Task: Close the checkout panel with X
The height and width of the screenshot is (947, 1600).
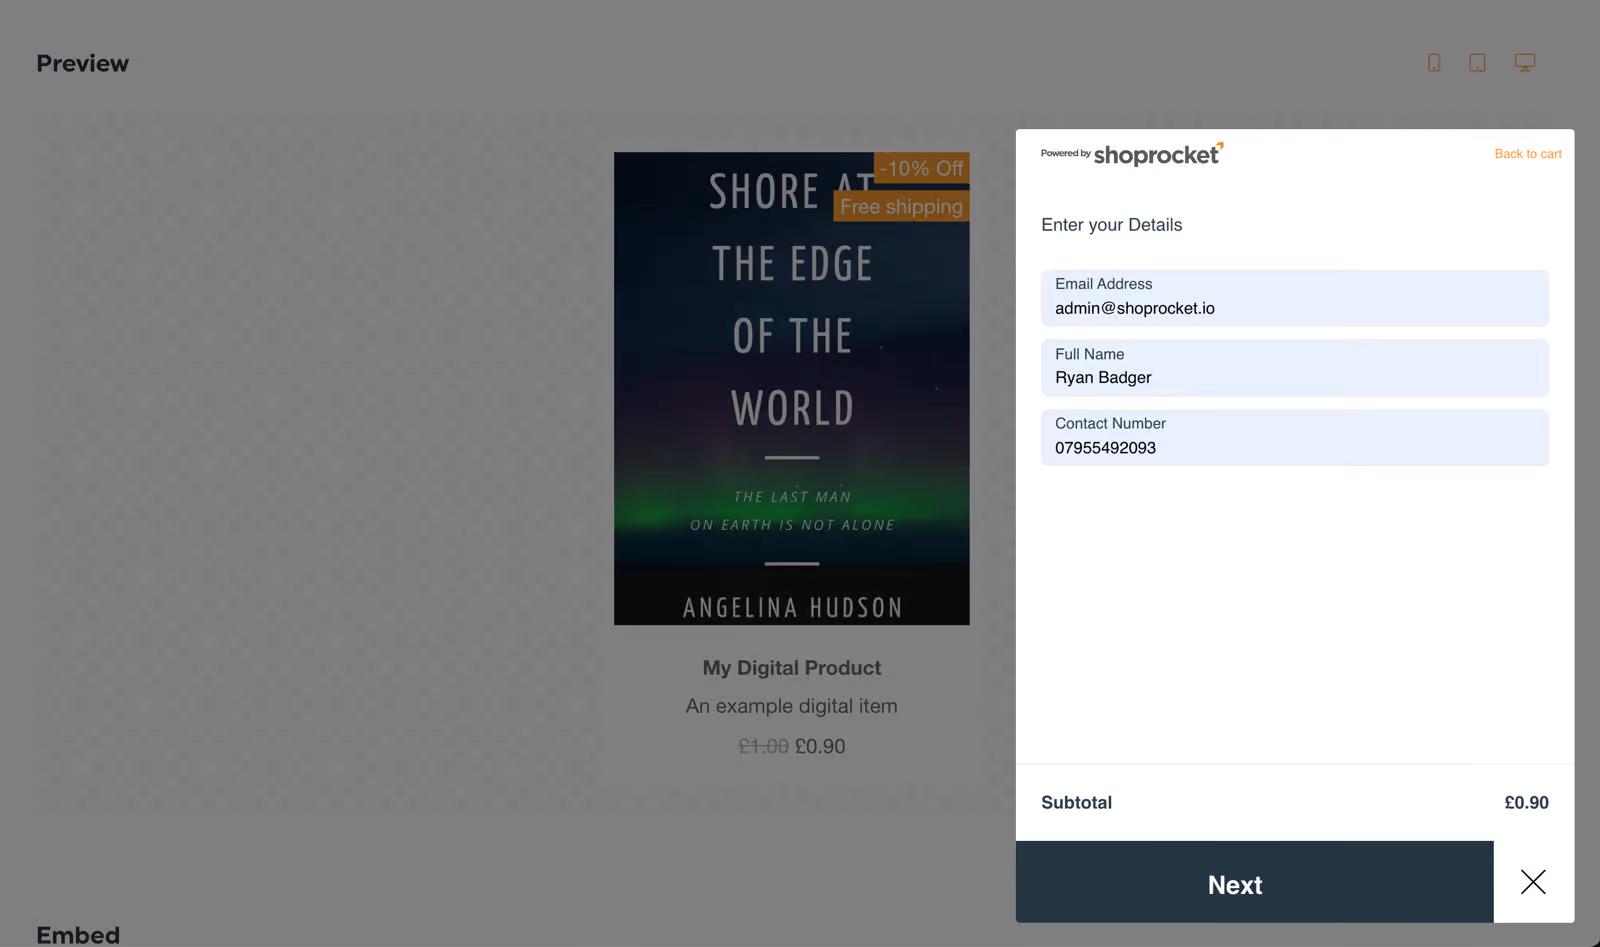Action: tap(1533, 882)
